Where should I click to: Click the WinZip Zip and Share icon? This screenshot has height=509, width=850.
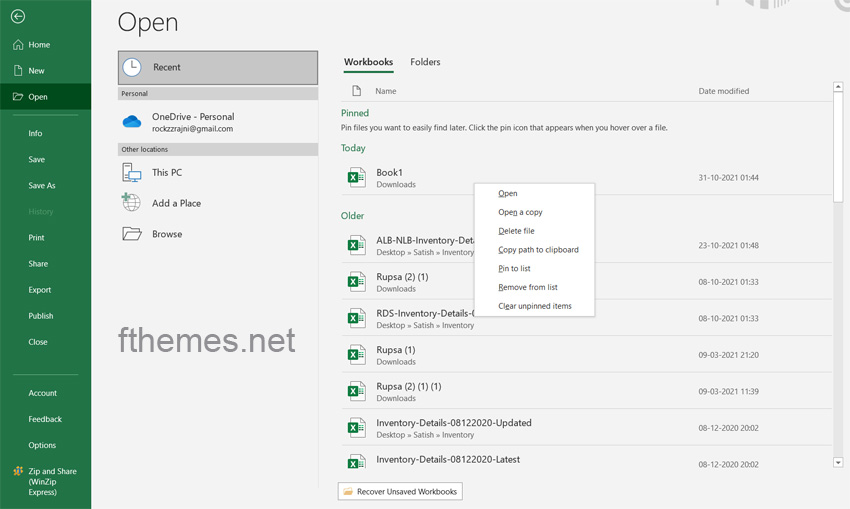tap(18, 471)
